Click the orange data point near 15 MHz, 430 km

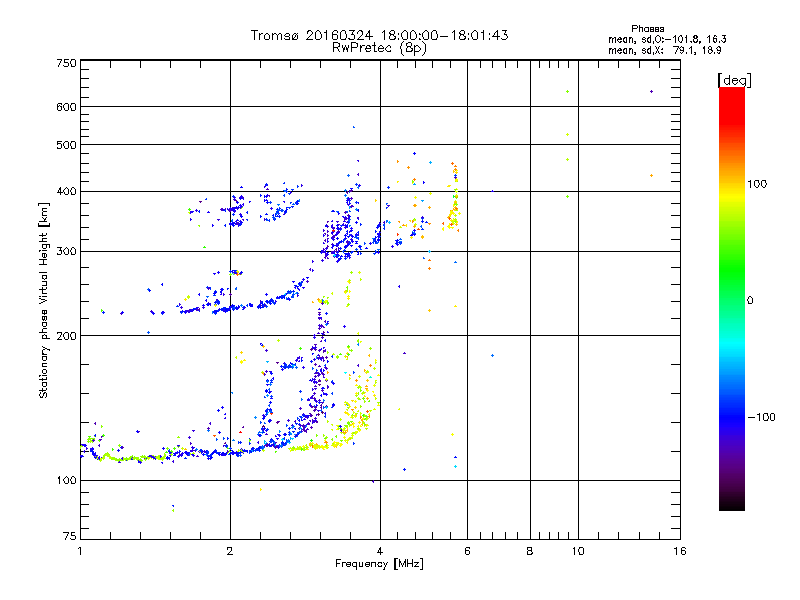point(652,176)
